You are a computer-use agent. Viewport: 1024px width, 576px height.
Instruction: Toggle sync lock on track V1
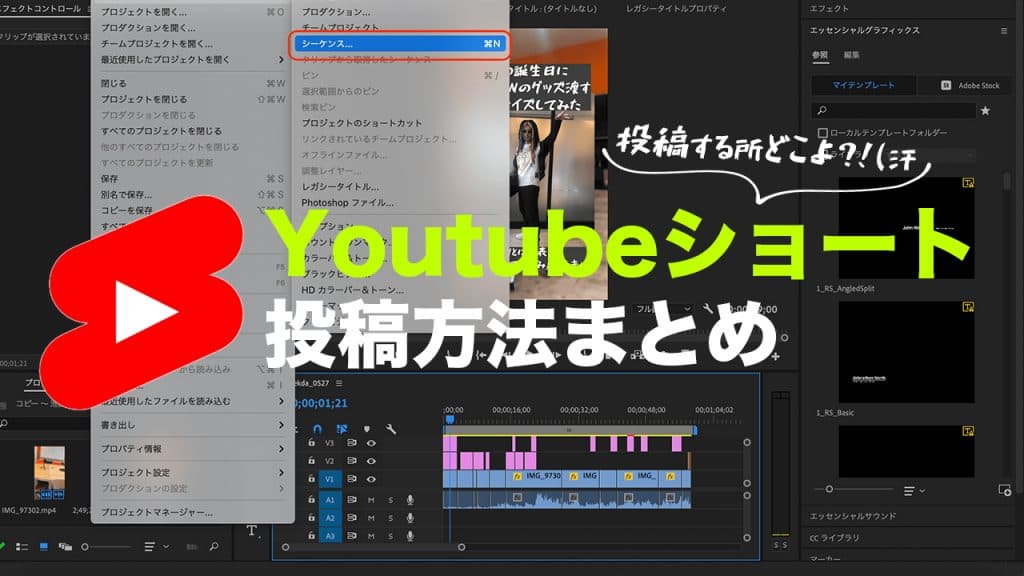[352, 479]
